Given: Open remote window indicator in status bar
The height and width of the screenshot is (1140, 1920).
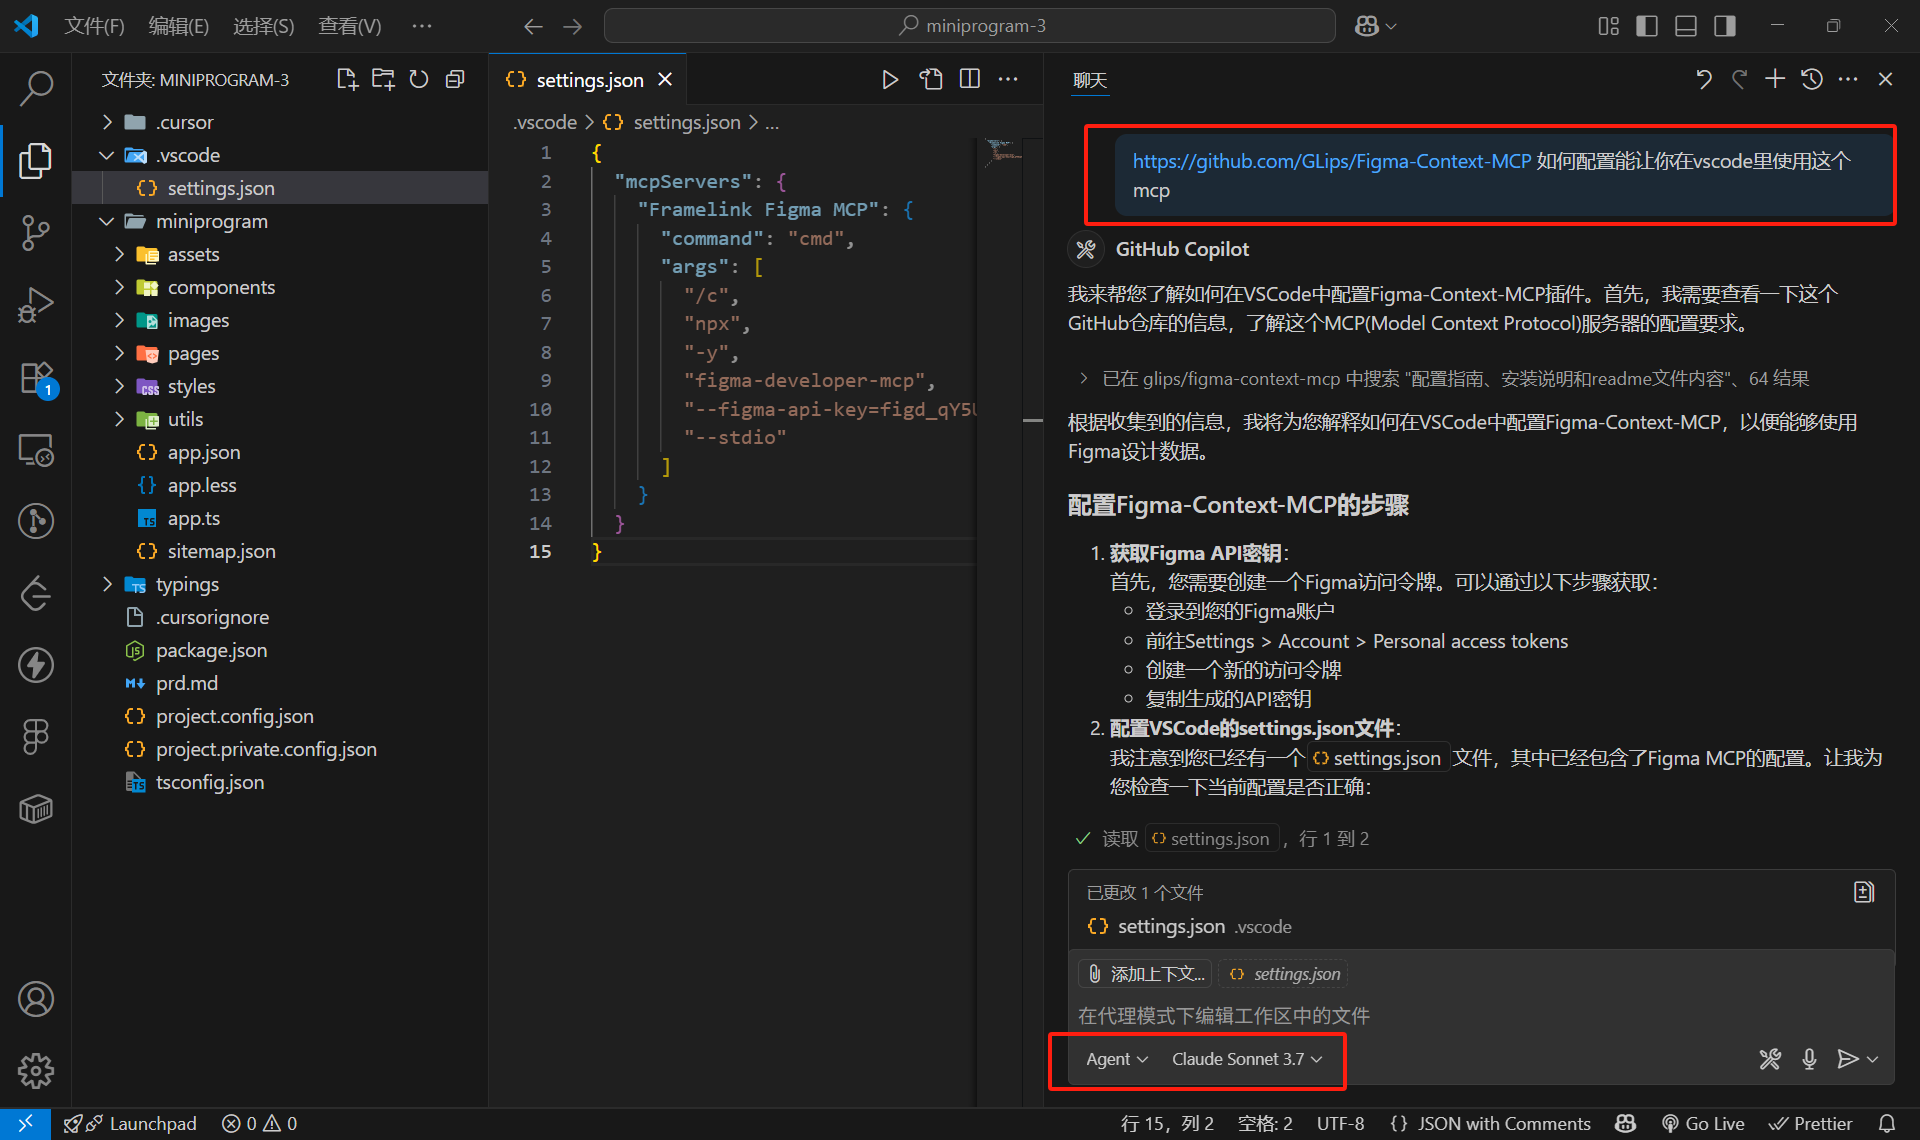Looking at the screenshot, I should pos(25,1123).
